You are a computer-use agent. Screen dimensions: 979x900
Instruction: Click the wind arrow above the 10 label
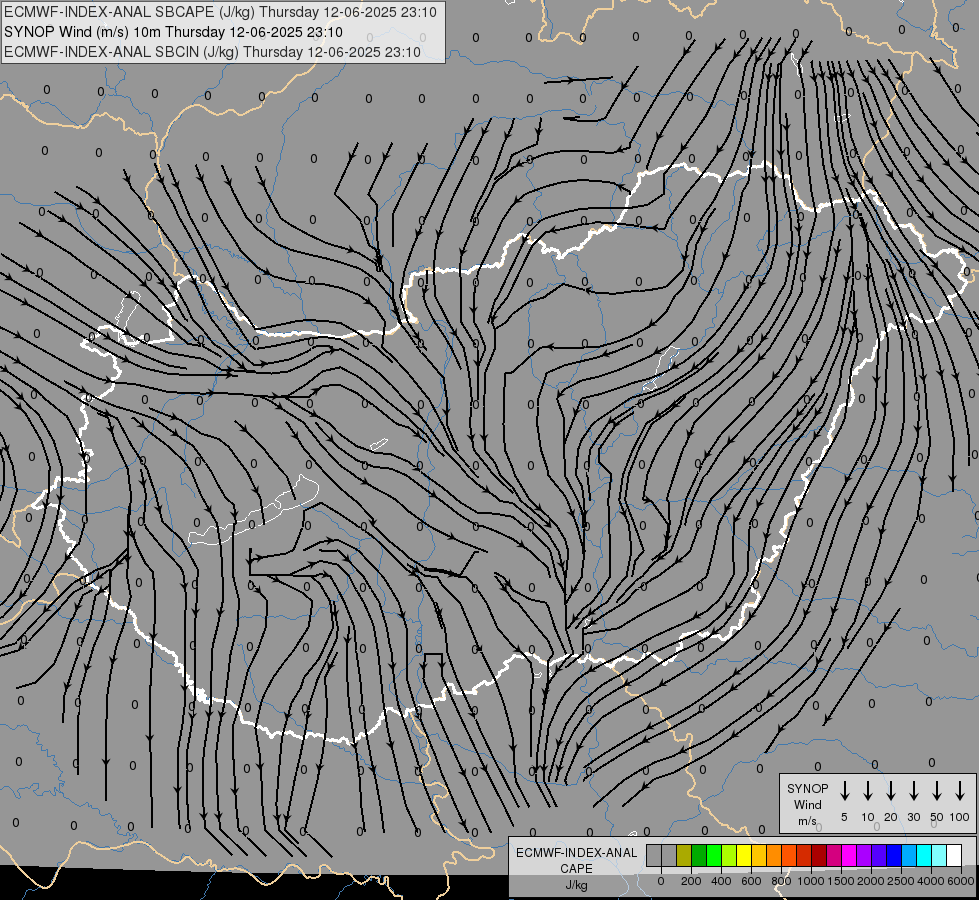[x=867, y=791]
